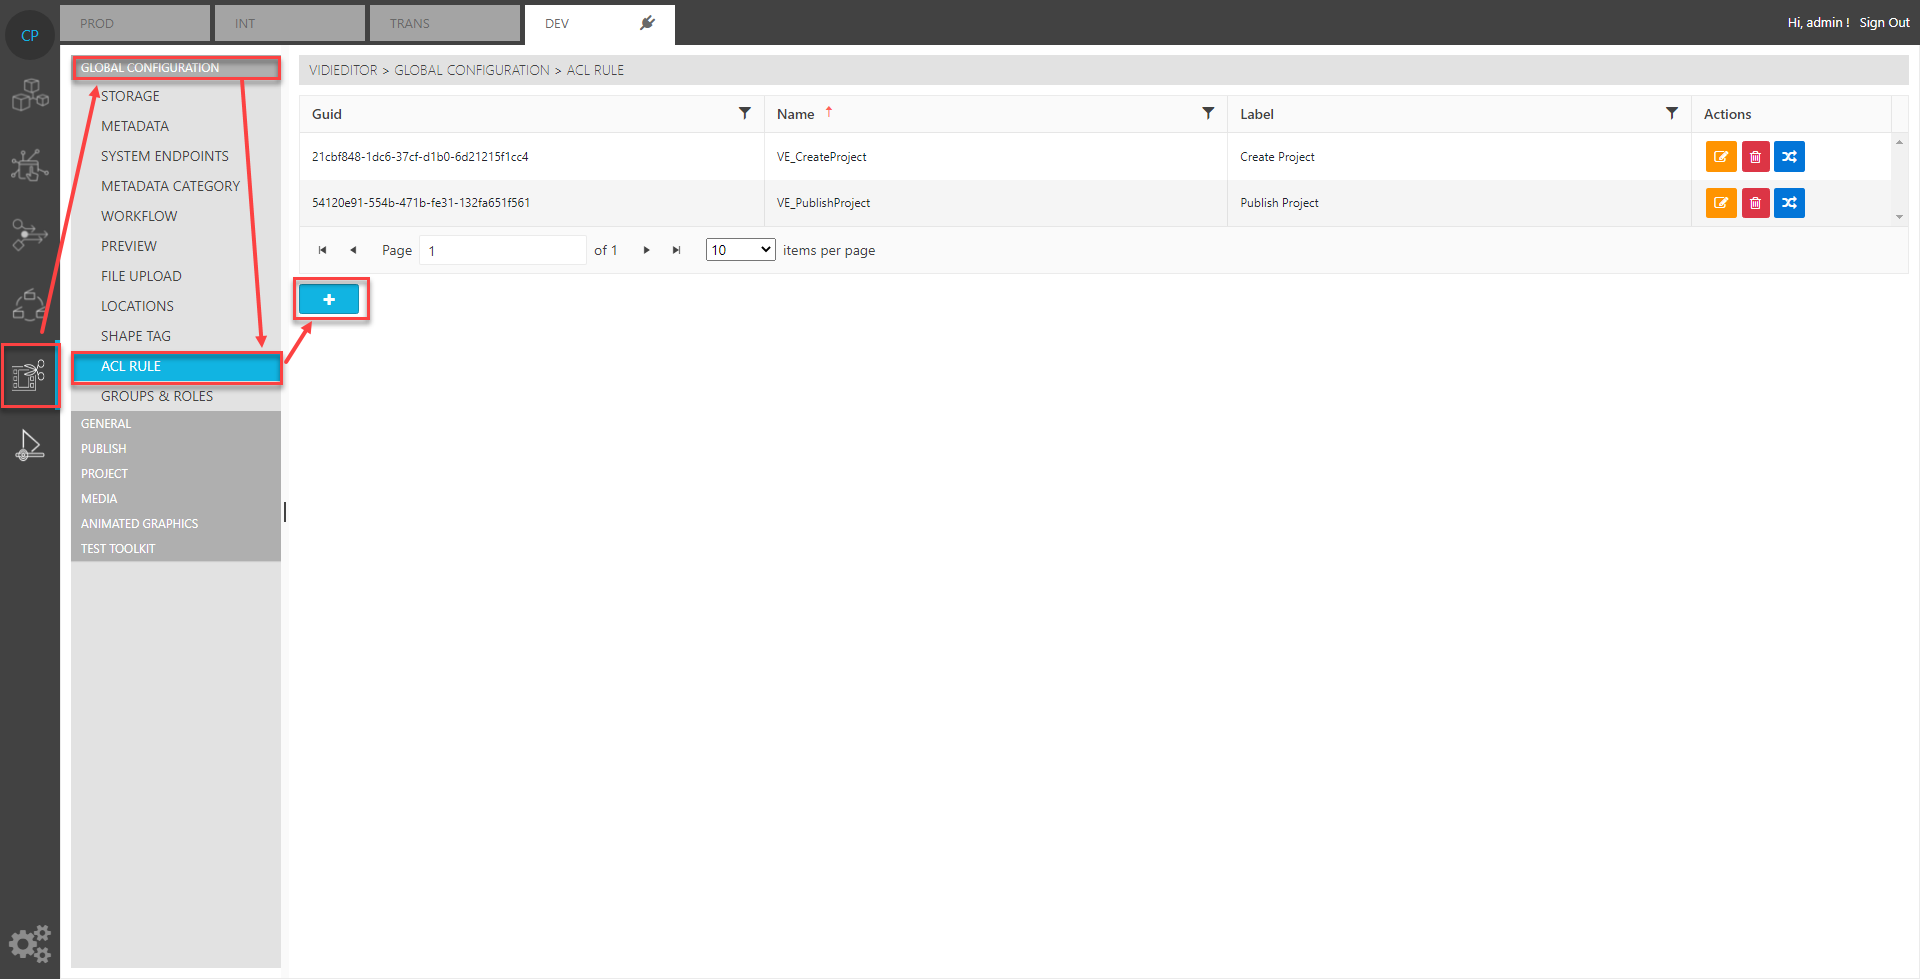The image size is (1920, 979).
Task: Open items per page dropdown
Action: (740, 250)
